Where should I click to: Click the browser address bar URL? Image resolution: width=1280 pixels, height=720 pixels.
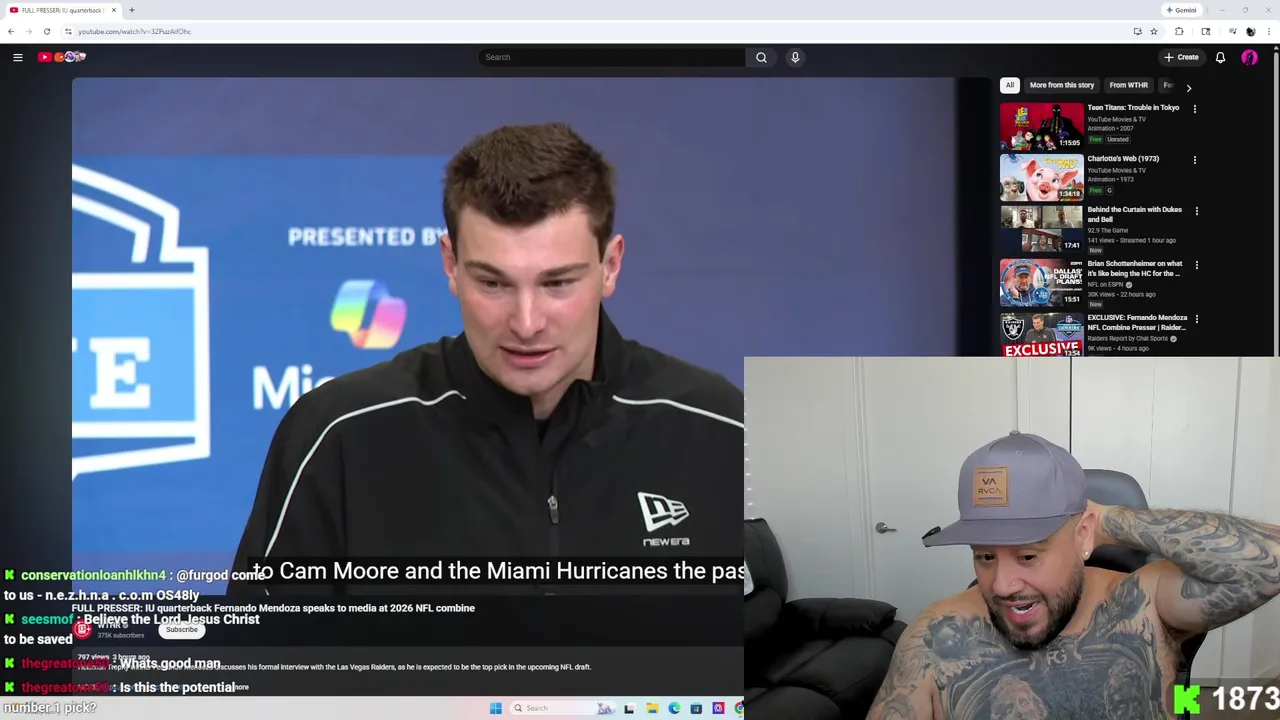click(135, 31)
